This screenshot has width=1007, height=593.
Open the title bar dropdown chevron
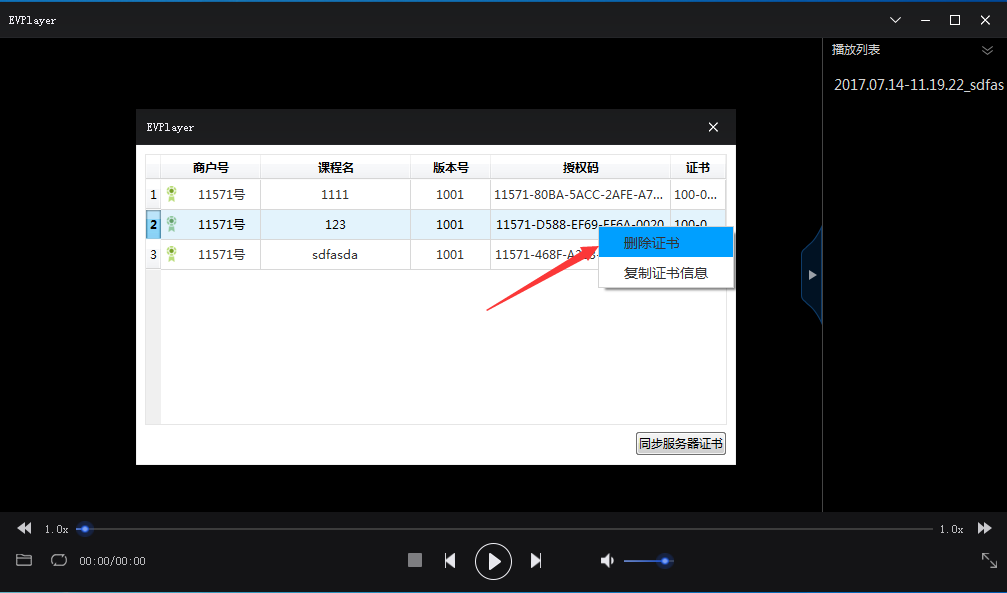tap(895, 19)
